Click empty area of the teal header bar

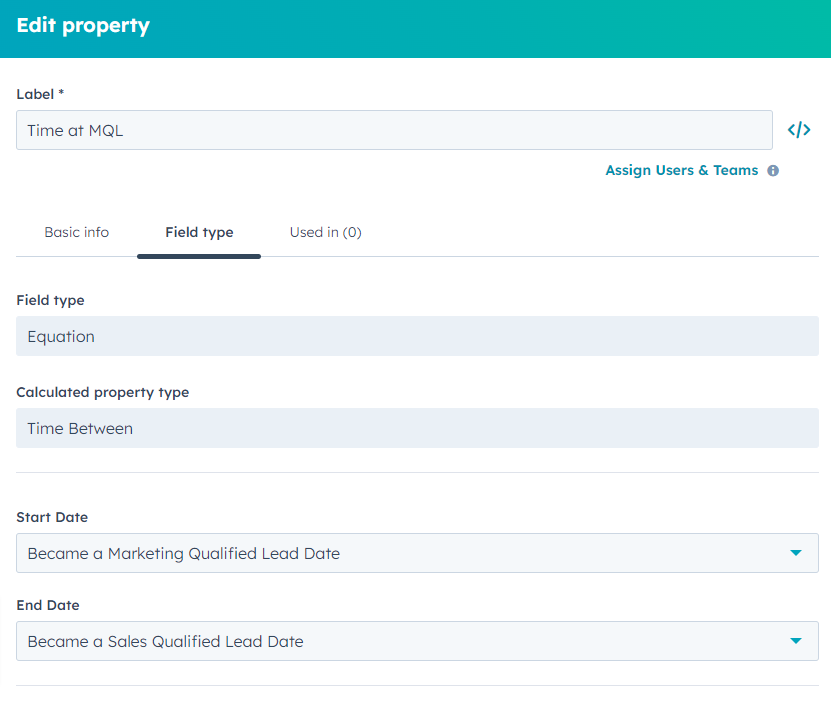pos(500,28)
